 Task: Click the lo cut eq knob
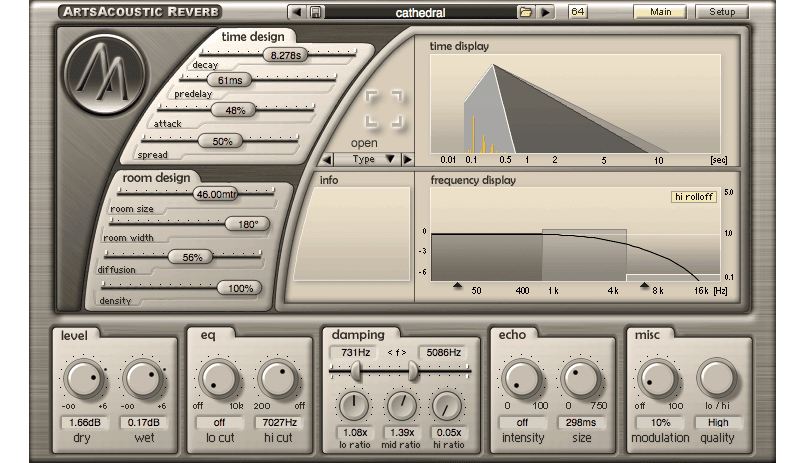[x=219, y=380]
